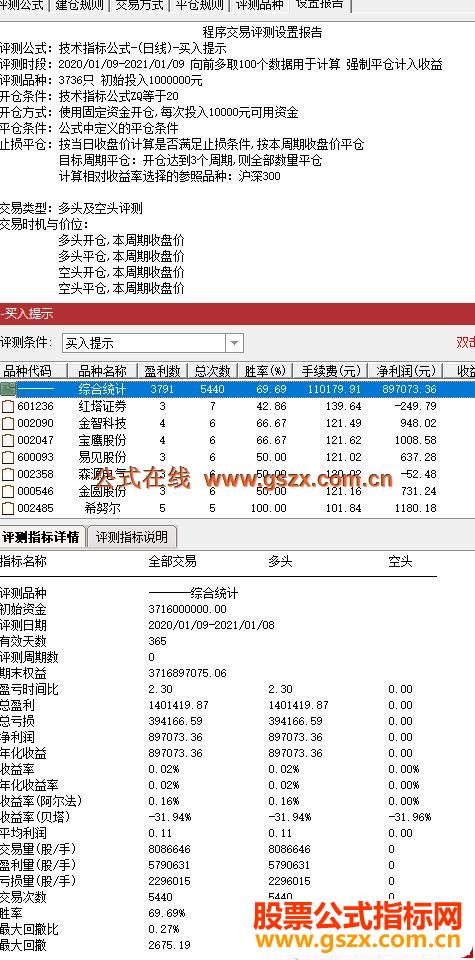Click stock code 601236
This screenshot has width=475, height=960.
coord(36,407)
